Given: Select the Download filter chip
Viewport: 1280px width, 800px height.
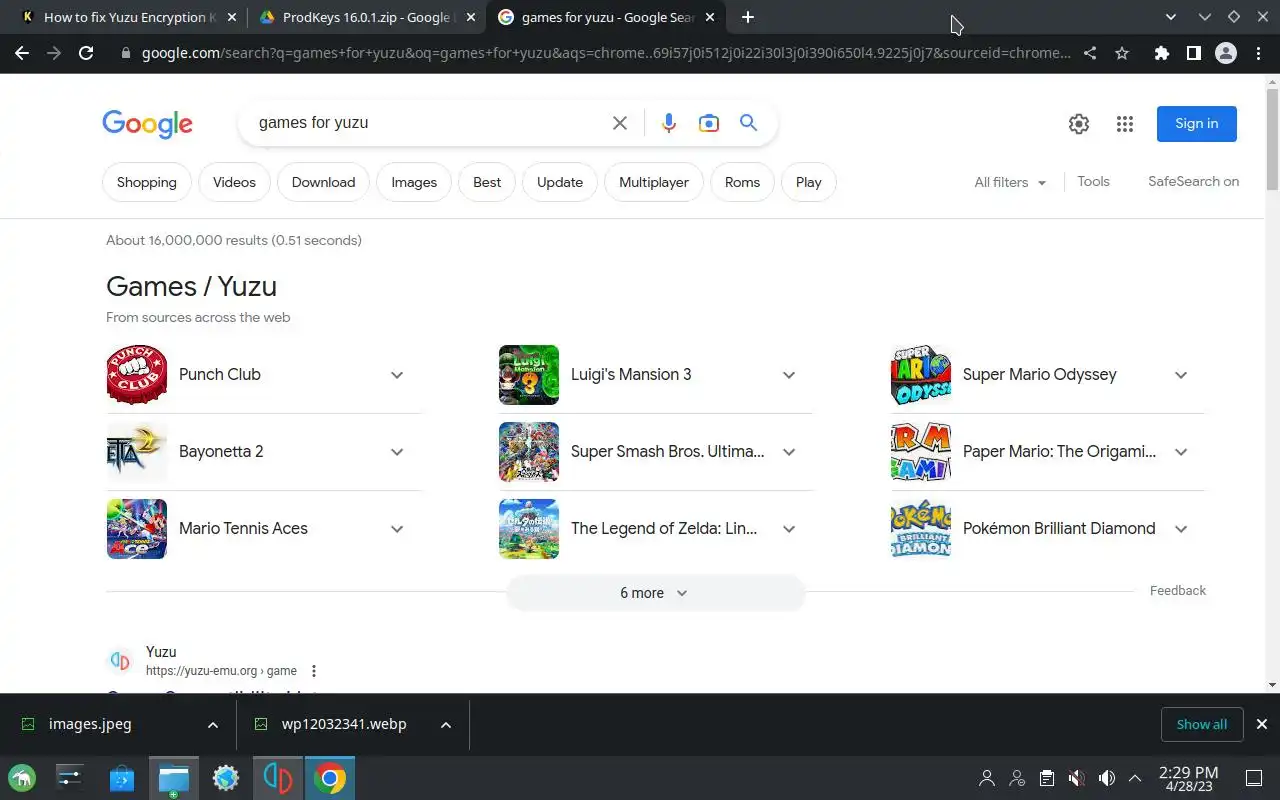Looking at the screenshot, I should point(323,182).
